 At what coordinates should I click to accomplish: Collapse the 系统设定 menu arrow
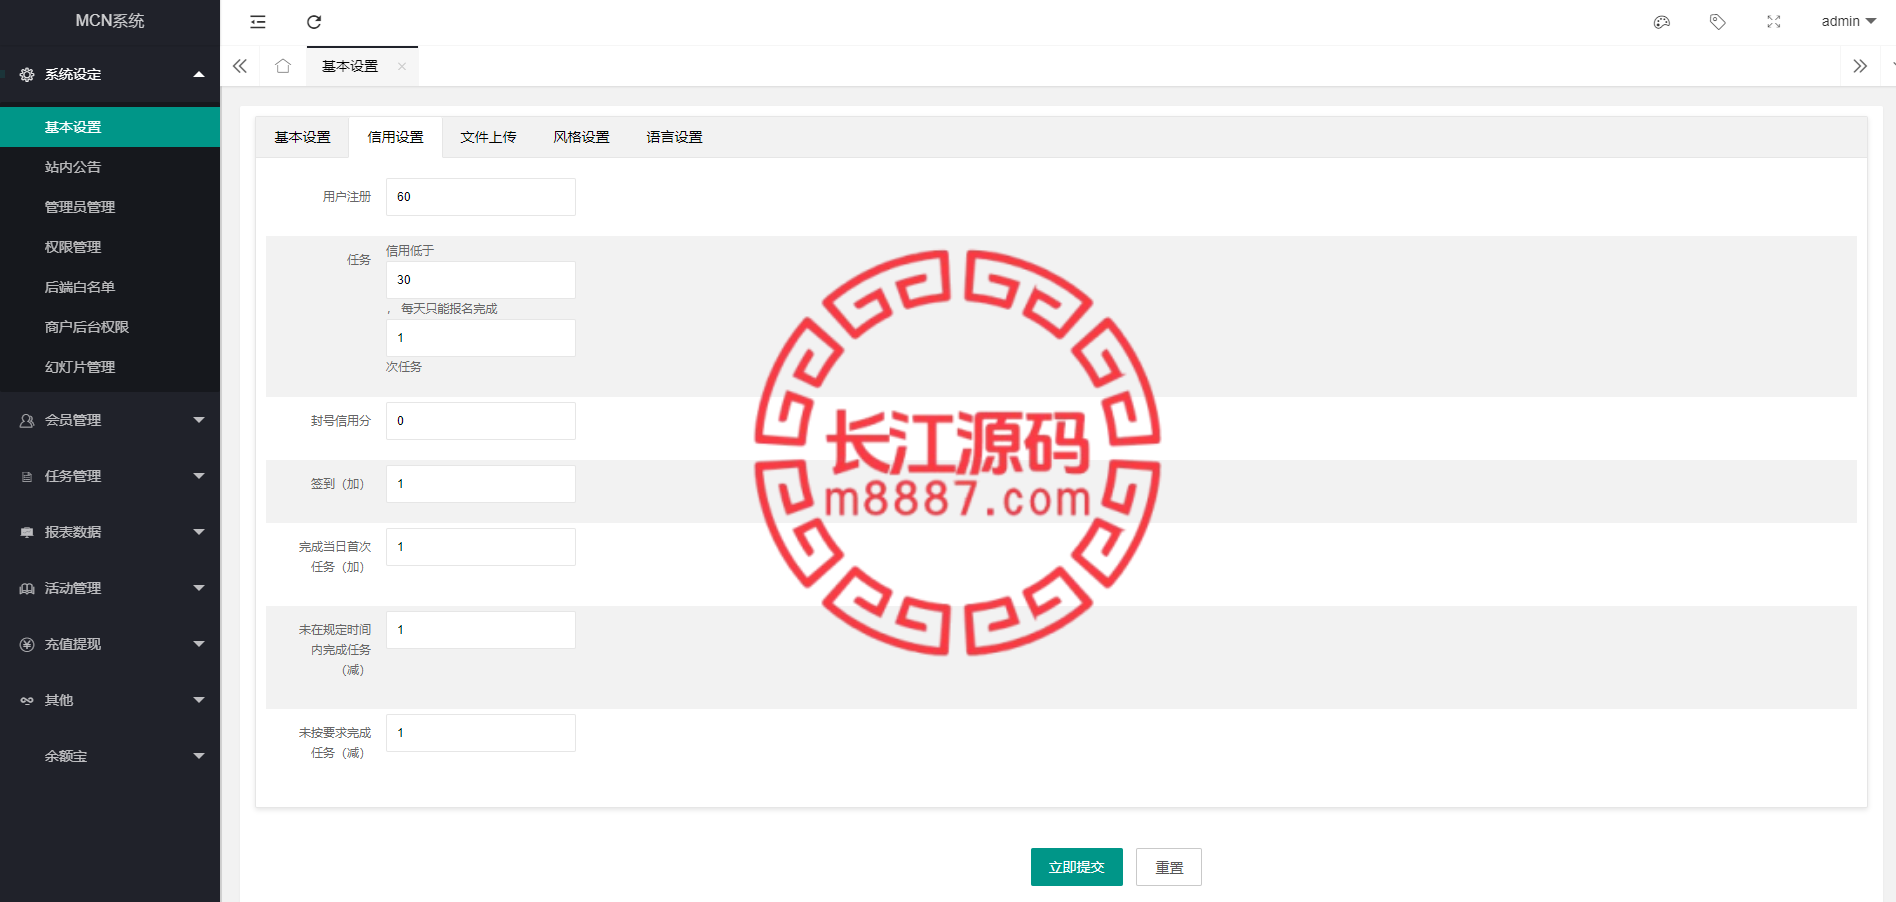[199, 74]
